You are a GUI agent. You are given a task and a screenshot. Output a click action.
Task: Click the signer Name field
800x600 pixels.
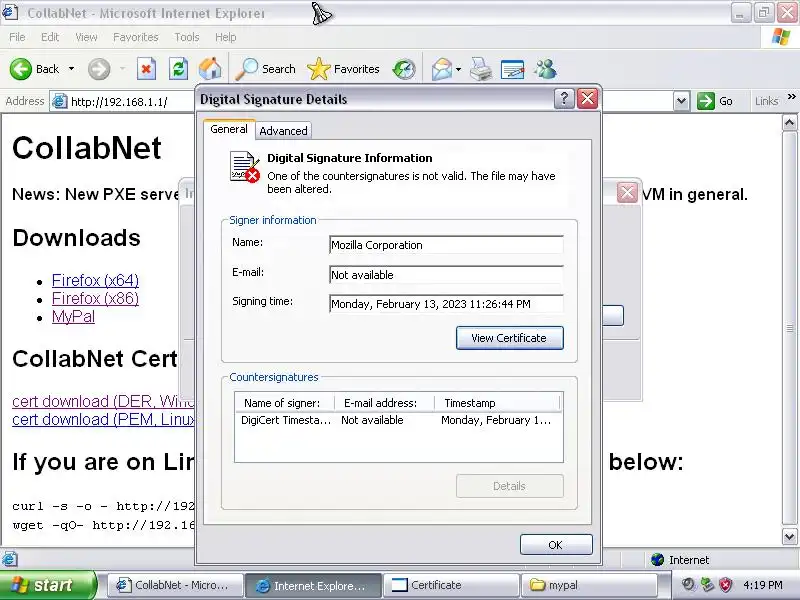(x=446, y=245)
